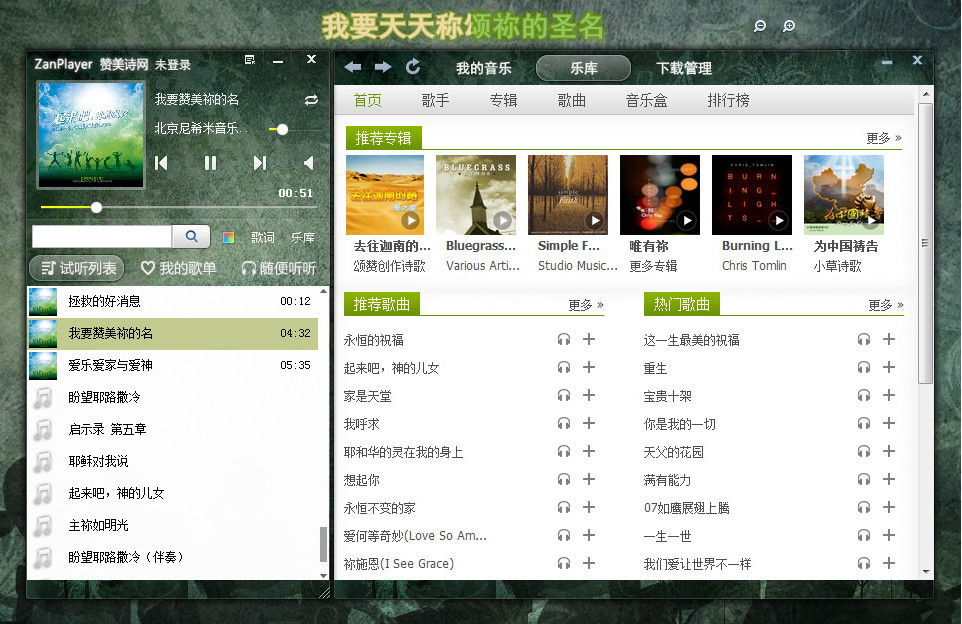Screen dimensions: 962x624
Task: Click the headphone audition icon beside 永恒的祝福
Action: [563, 339]
